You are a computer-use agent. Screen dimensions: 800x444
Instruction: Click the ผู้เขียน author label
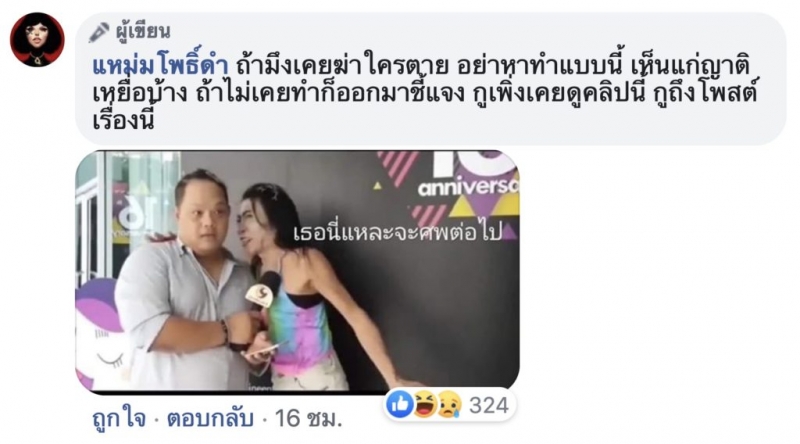[x=143, y=32]
